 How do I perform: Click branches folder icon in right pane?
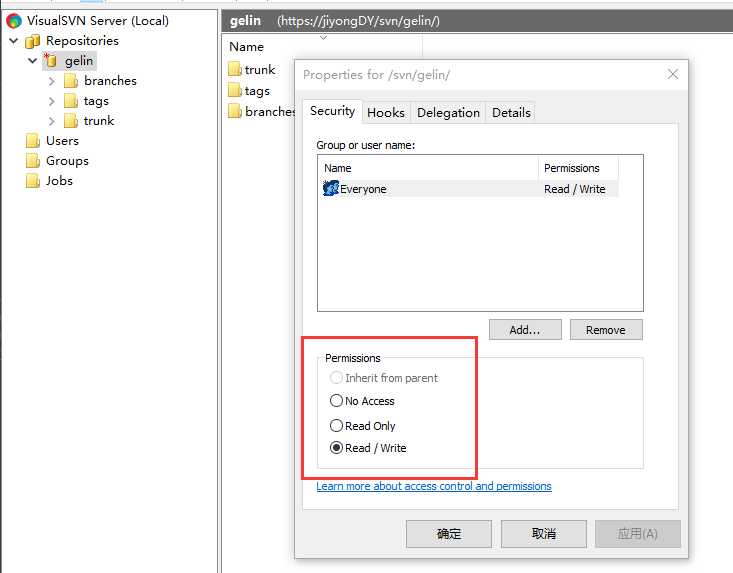pyautogui.click(x=235, y=111)
